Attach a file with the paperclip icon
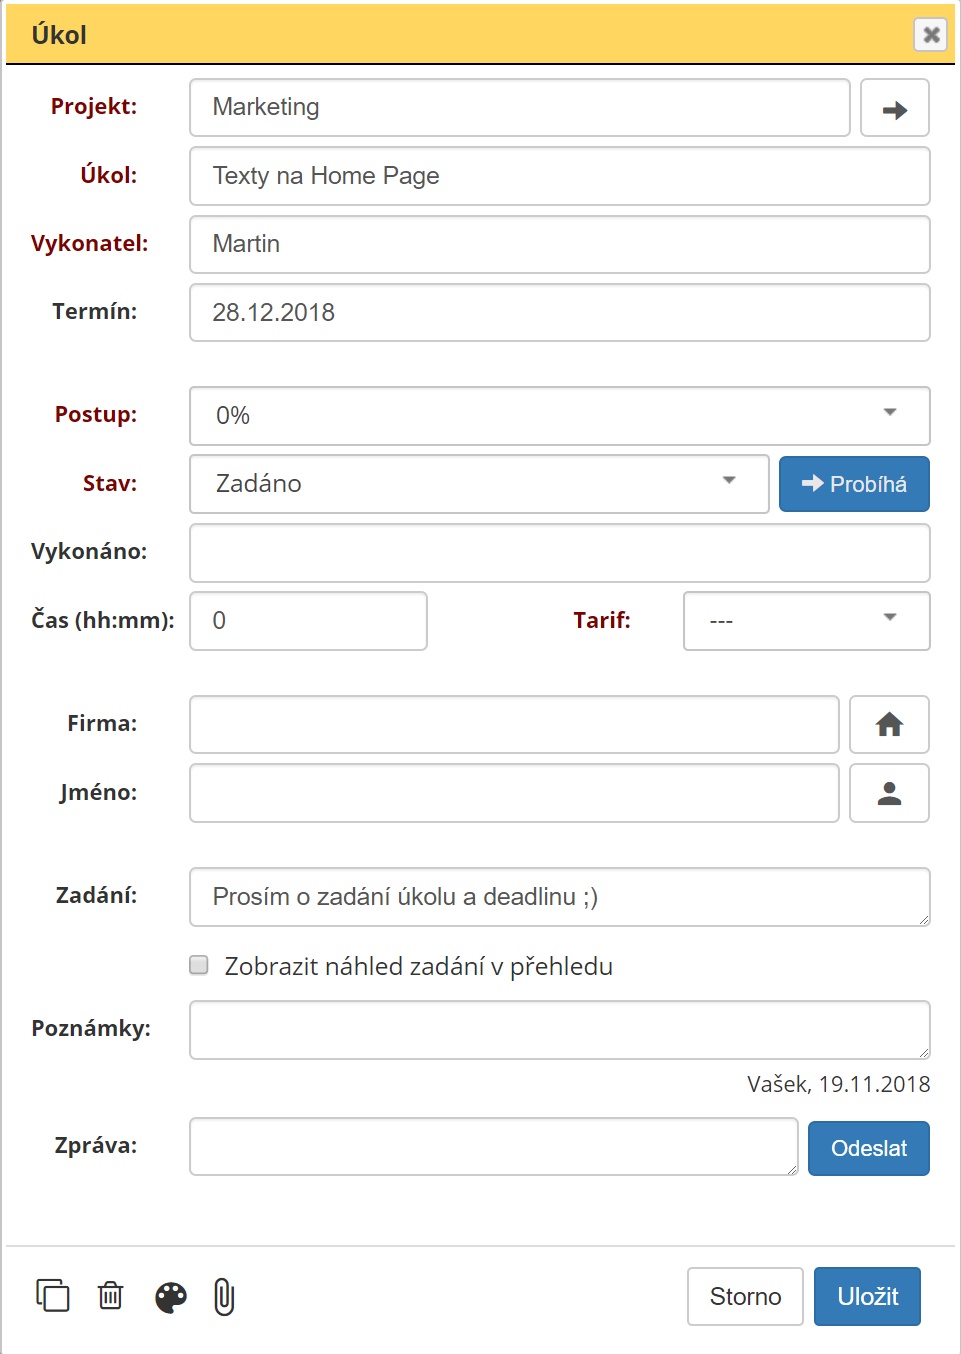The height and width of the screenshot is (1354, 961). 224,1297
